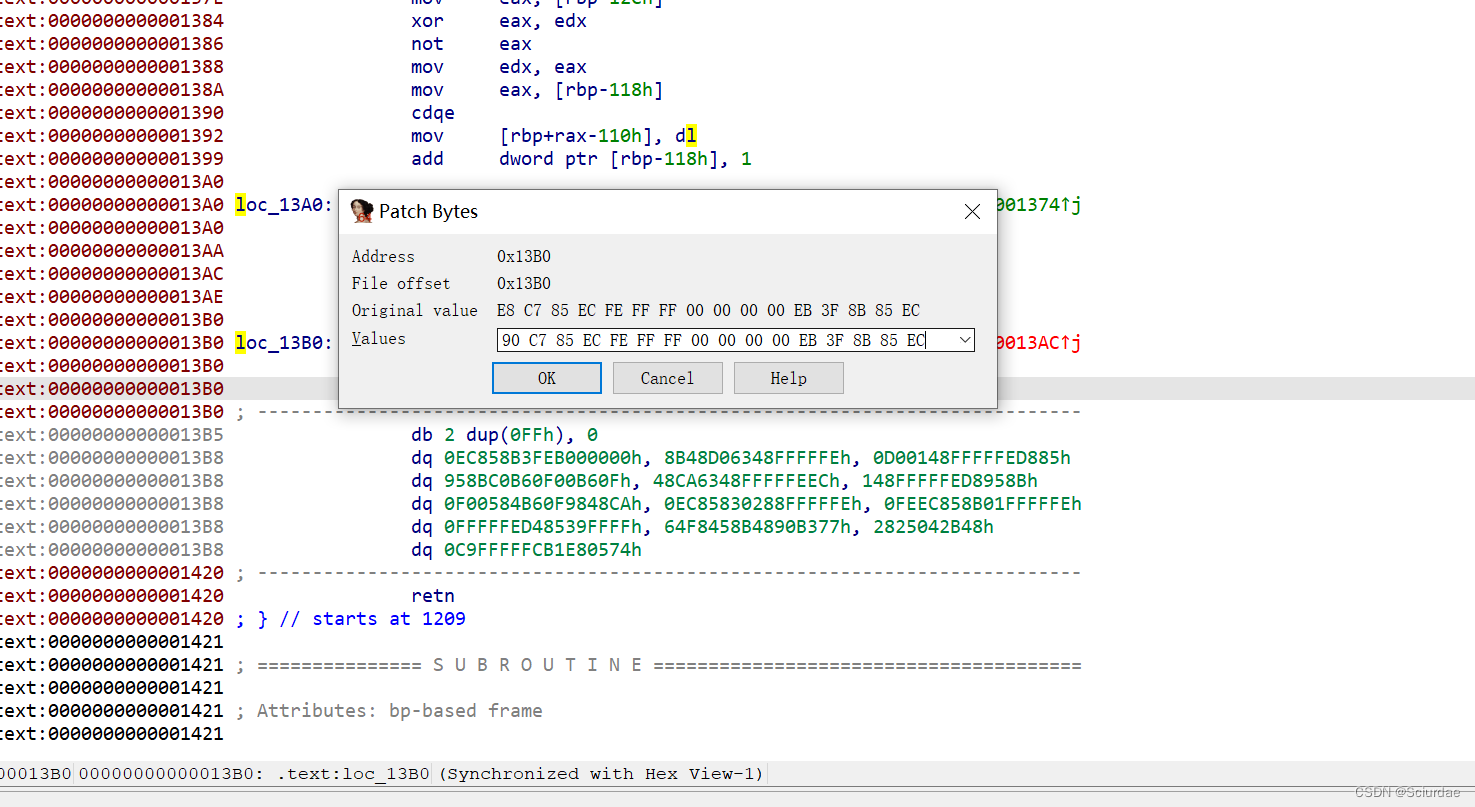
Task: Click the File offset value 0x13B0
Action: coord(523,284)
